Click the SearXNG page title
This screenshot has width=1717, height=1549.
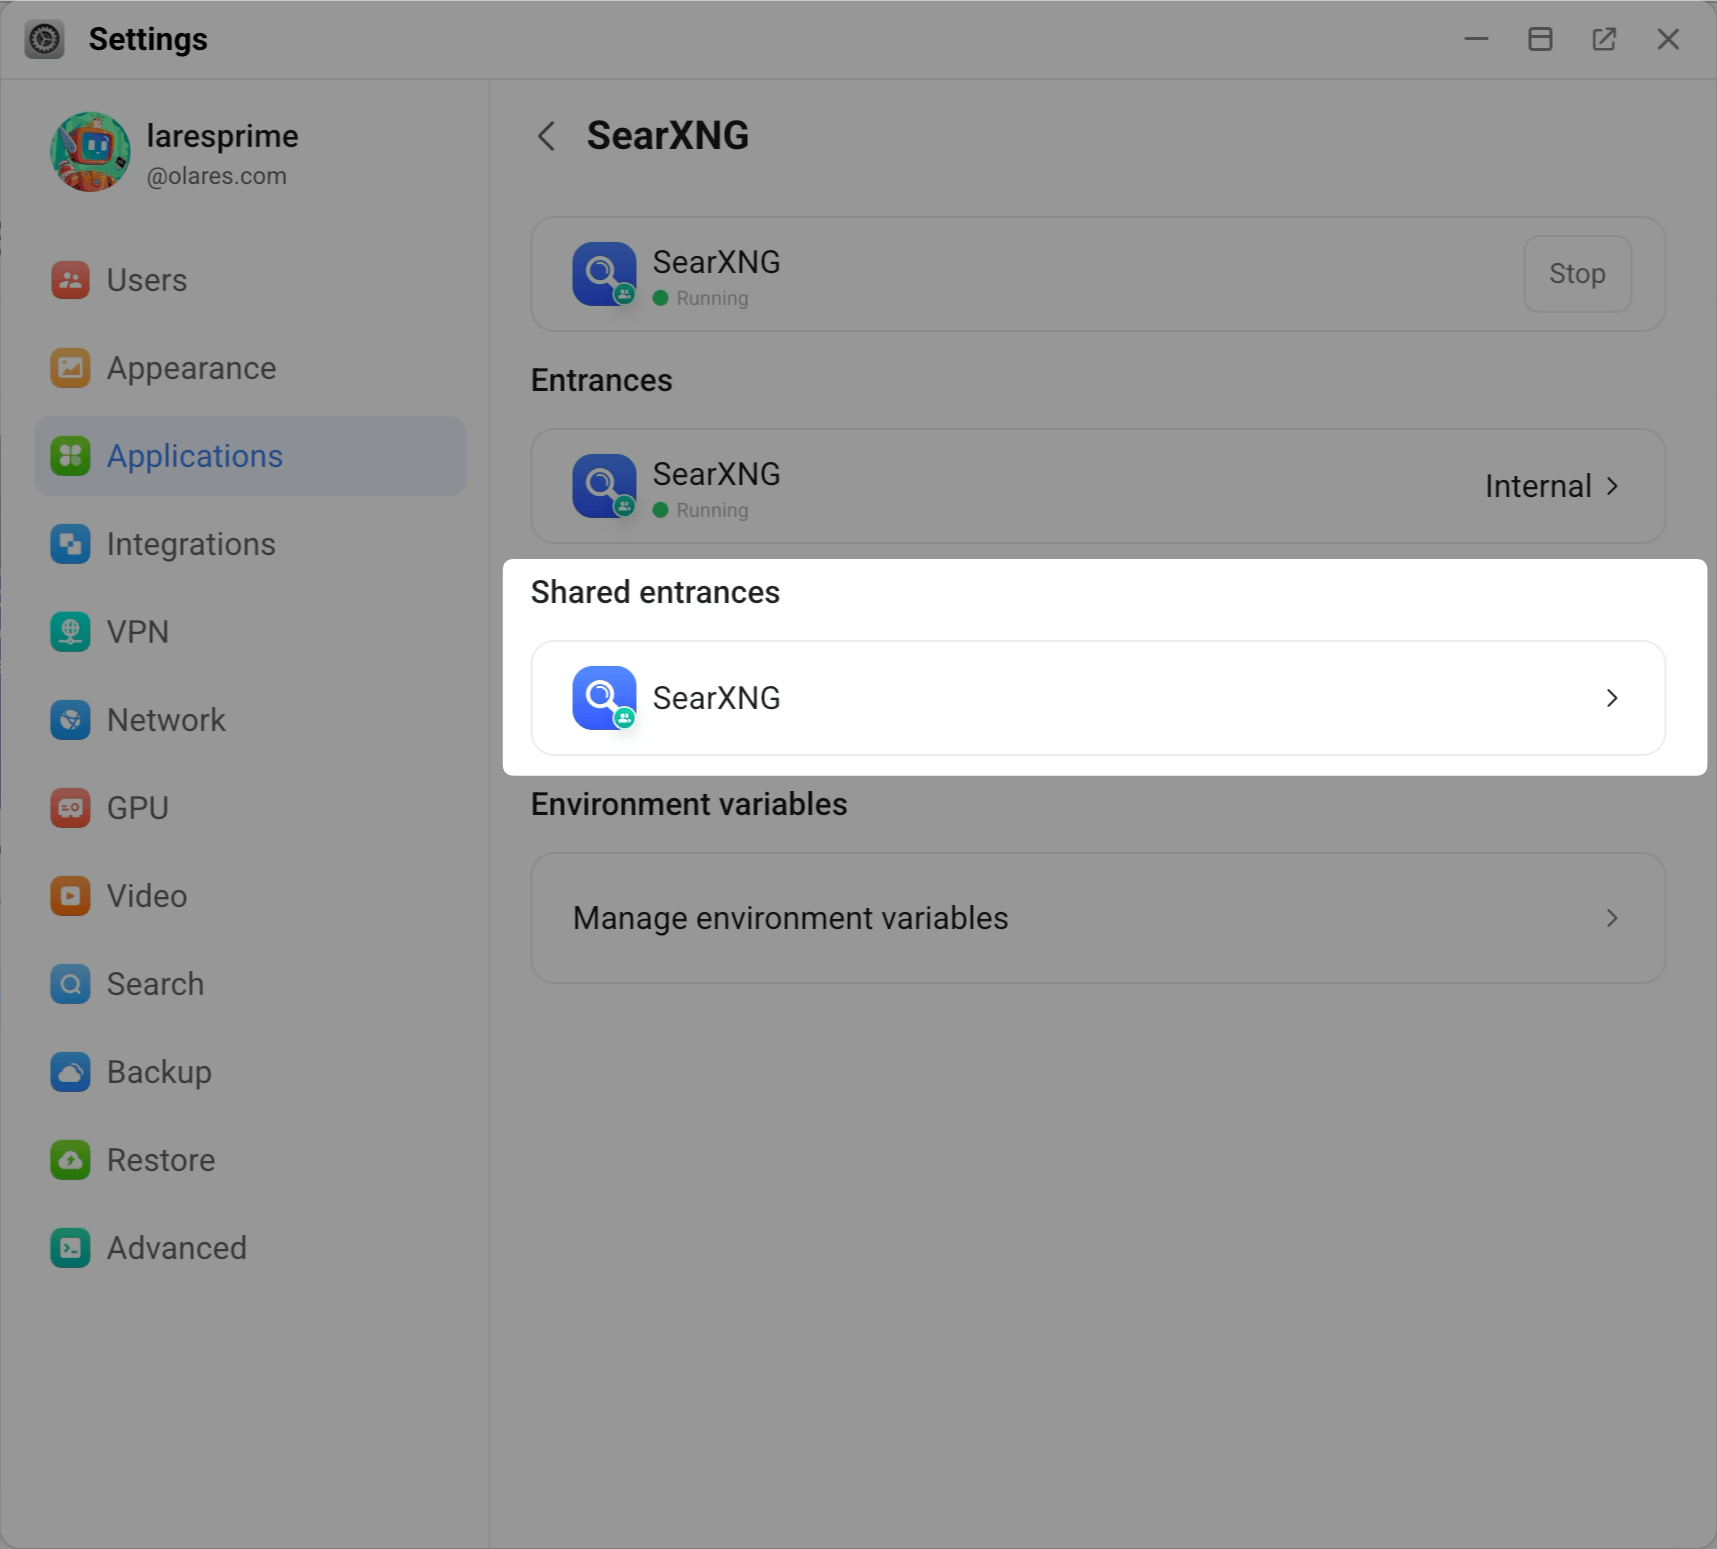(x=667, y=136)
